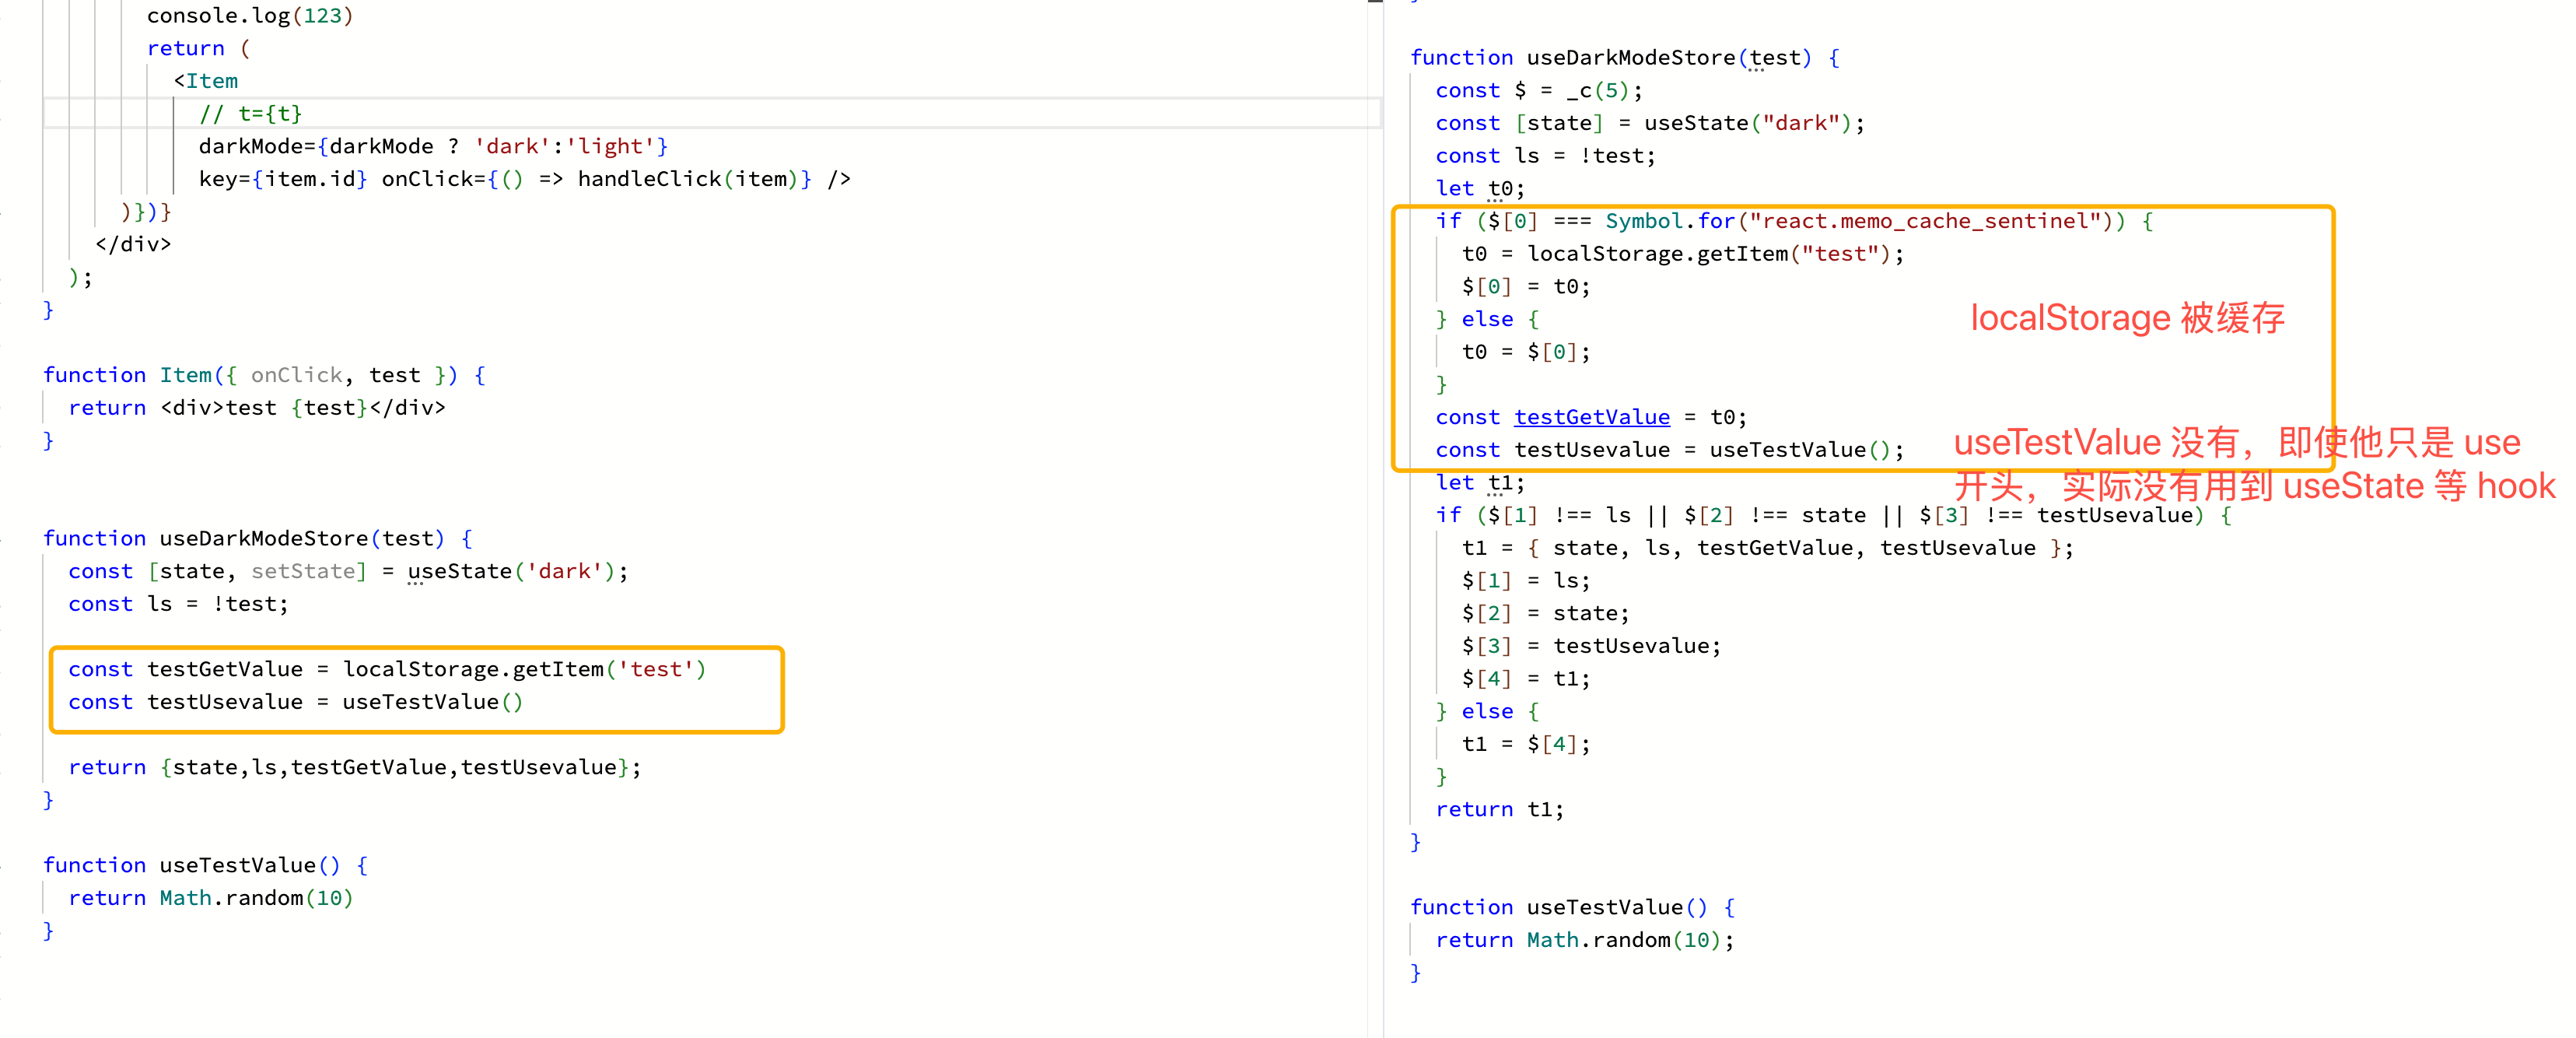The width and height of the screenshot is (2576, 1038).
Task: Click 'return Math.random(10);' in right pane
Action: click(x=1585, y=940)
